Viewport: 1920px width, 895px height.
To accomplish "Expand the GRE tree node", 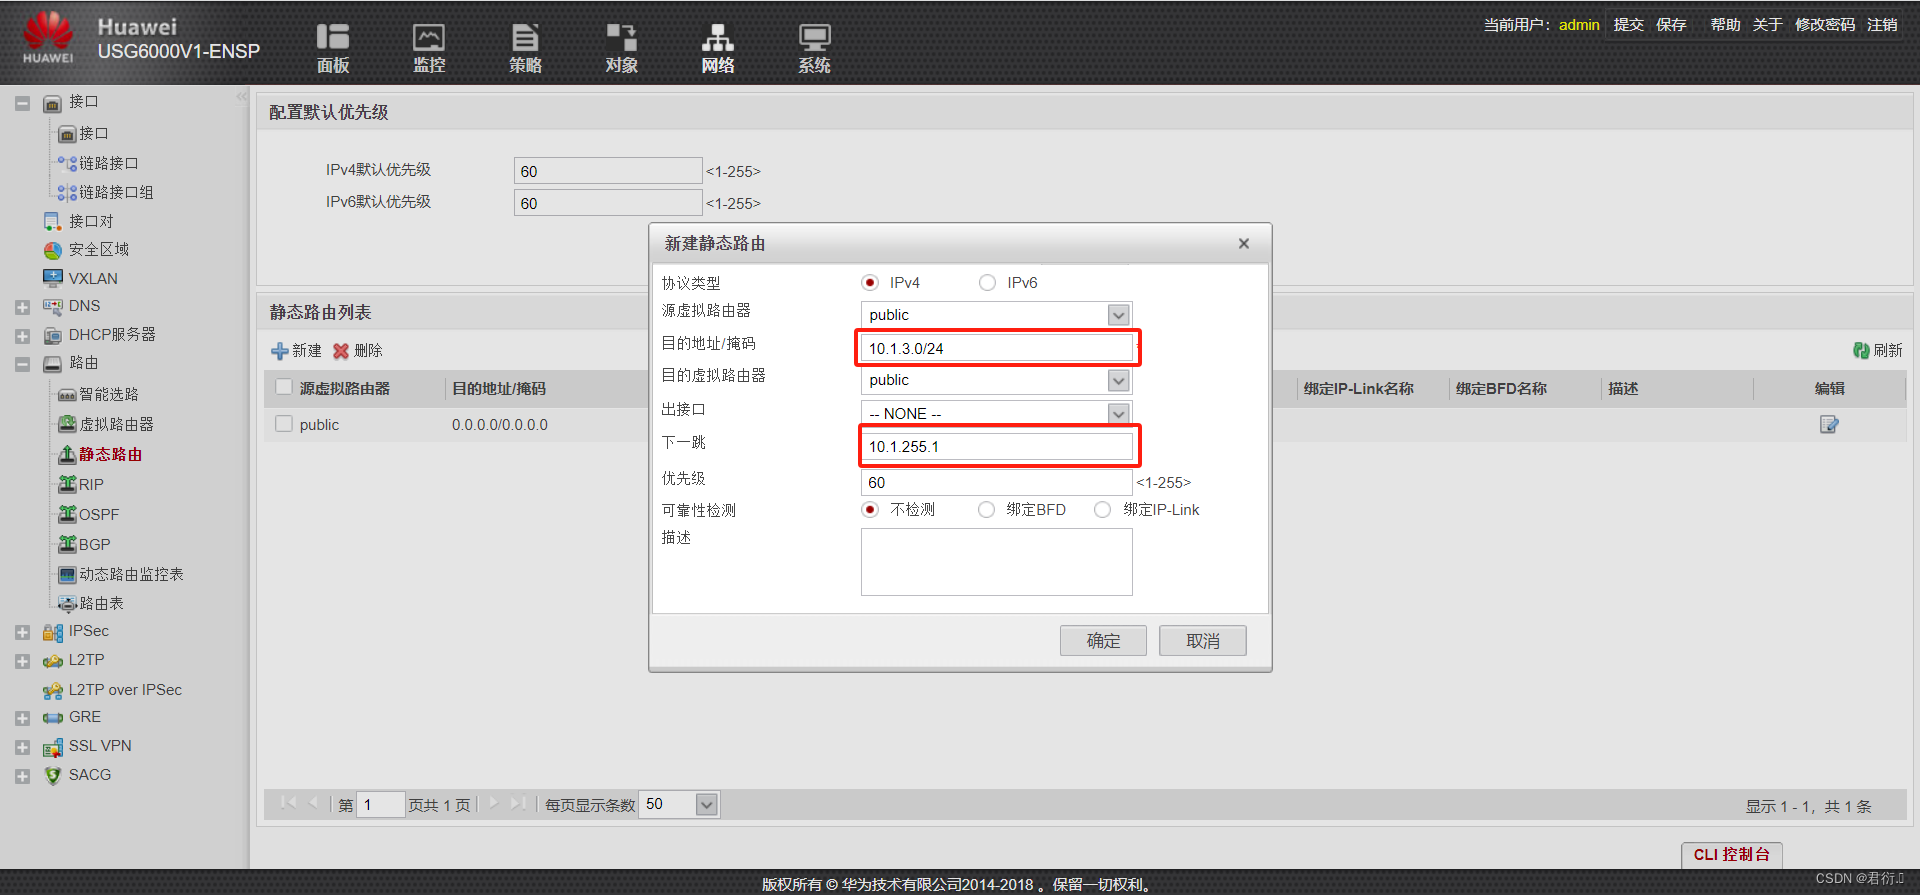I will pos(22,718).
